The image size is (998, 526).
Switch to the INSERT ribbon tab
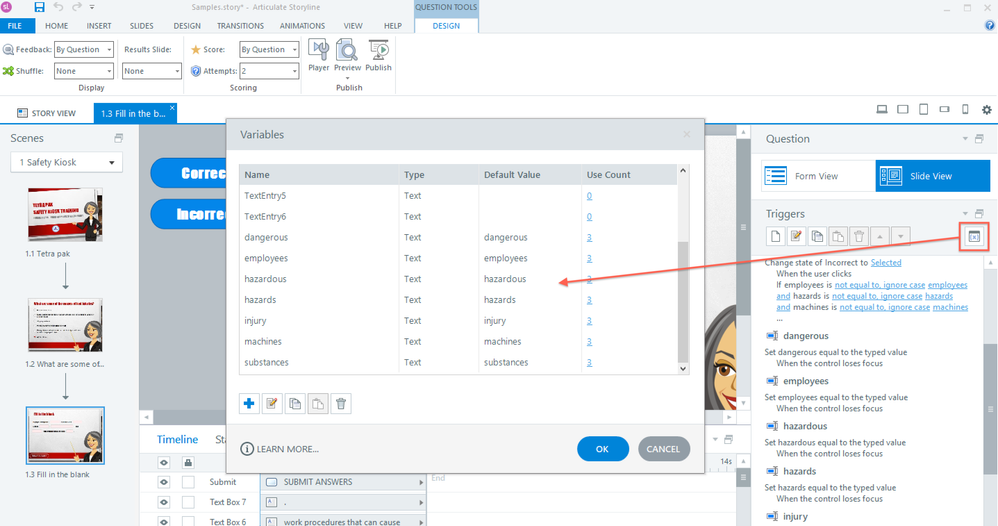99,26
